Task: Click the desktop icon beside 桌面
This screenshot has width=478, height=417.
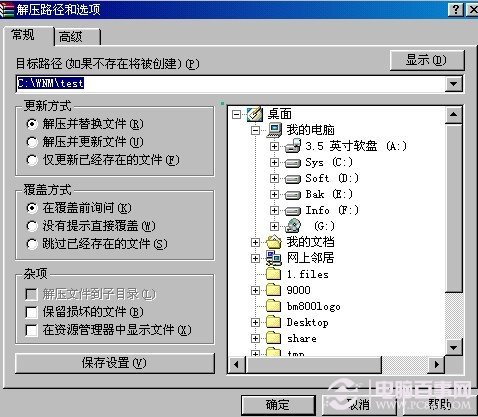Action: coord(255,114)
